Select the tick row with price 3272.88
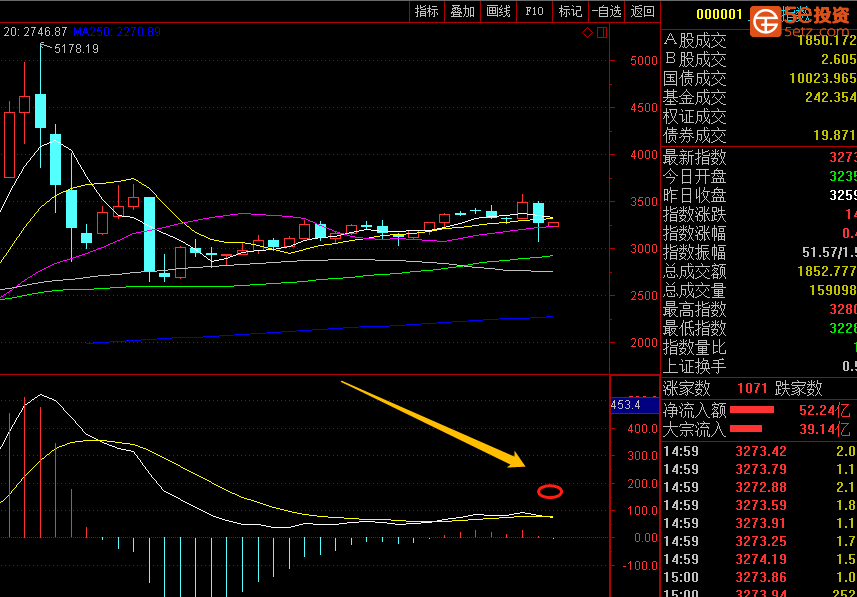 point(759,487)
